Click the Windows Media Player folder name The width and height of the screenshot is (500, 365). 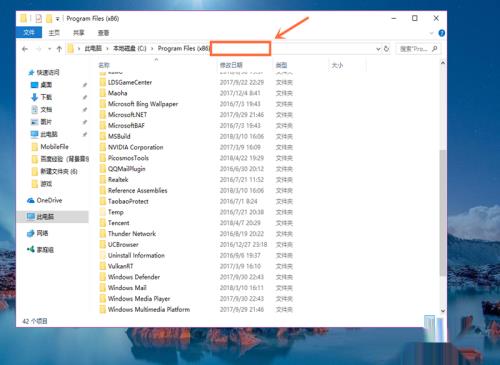click(139, 298)
